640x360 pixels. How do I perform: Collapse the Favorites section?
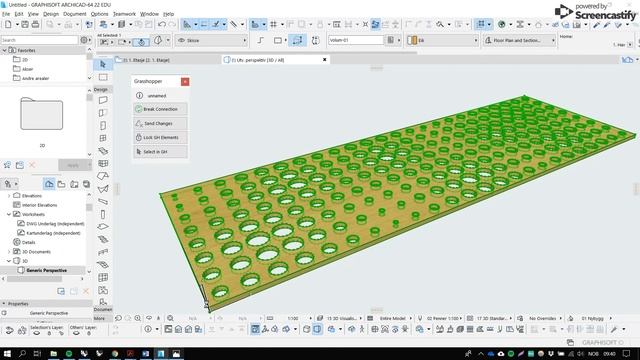[4, 50]
